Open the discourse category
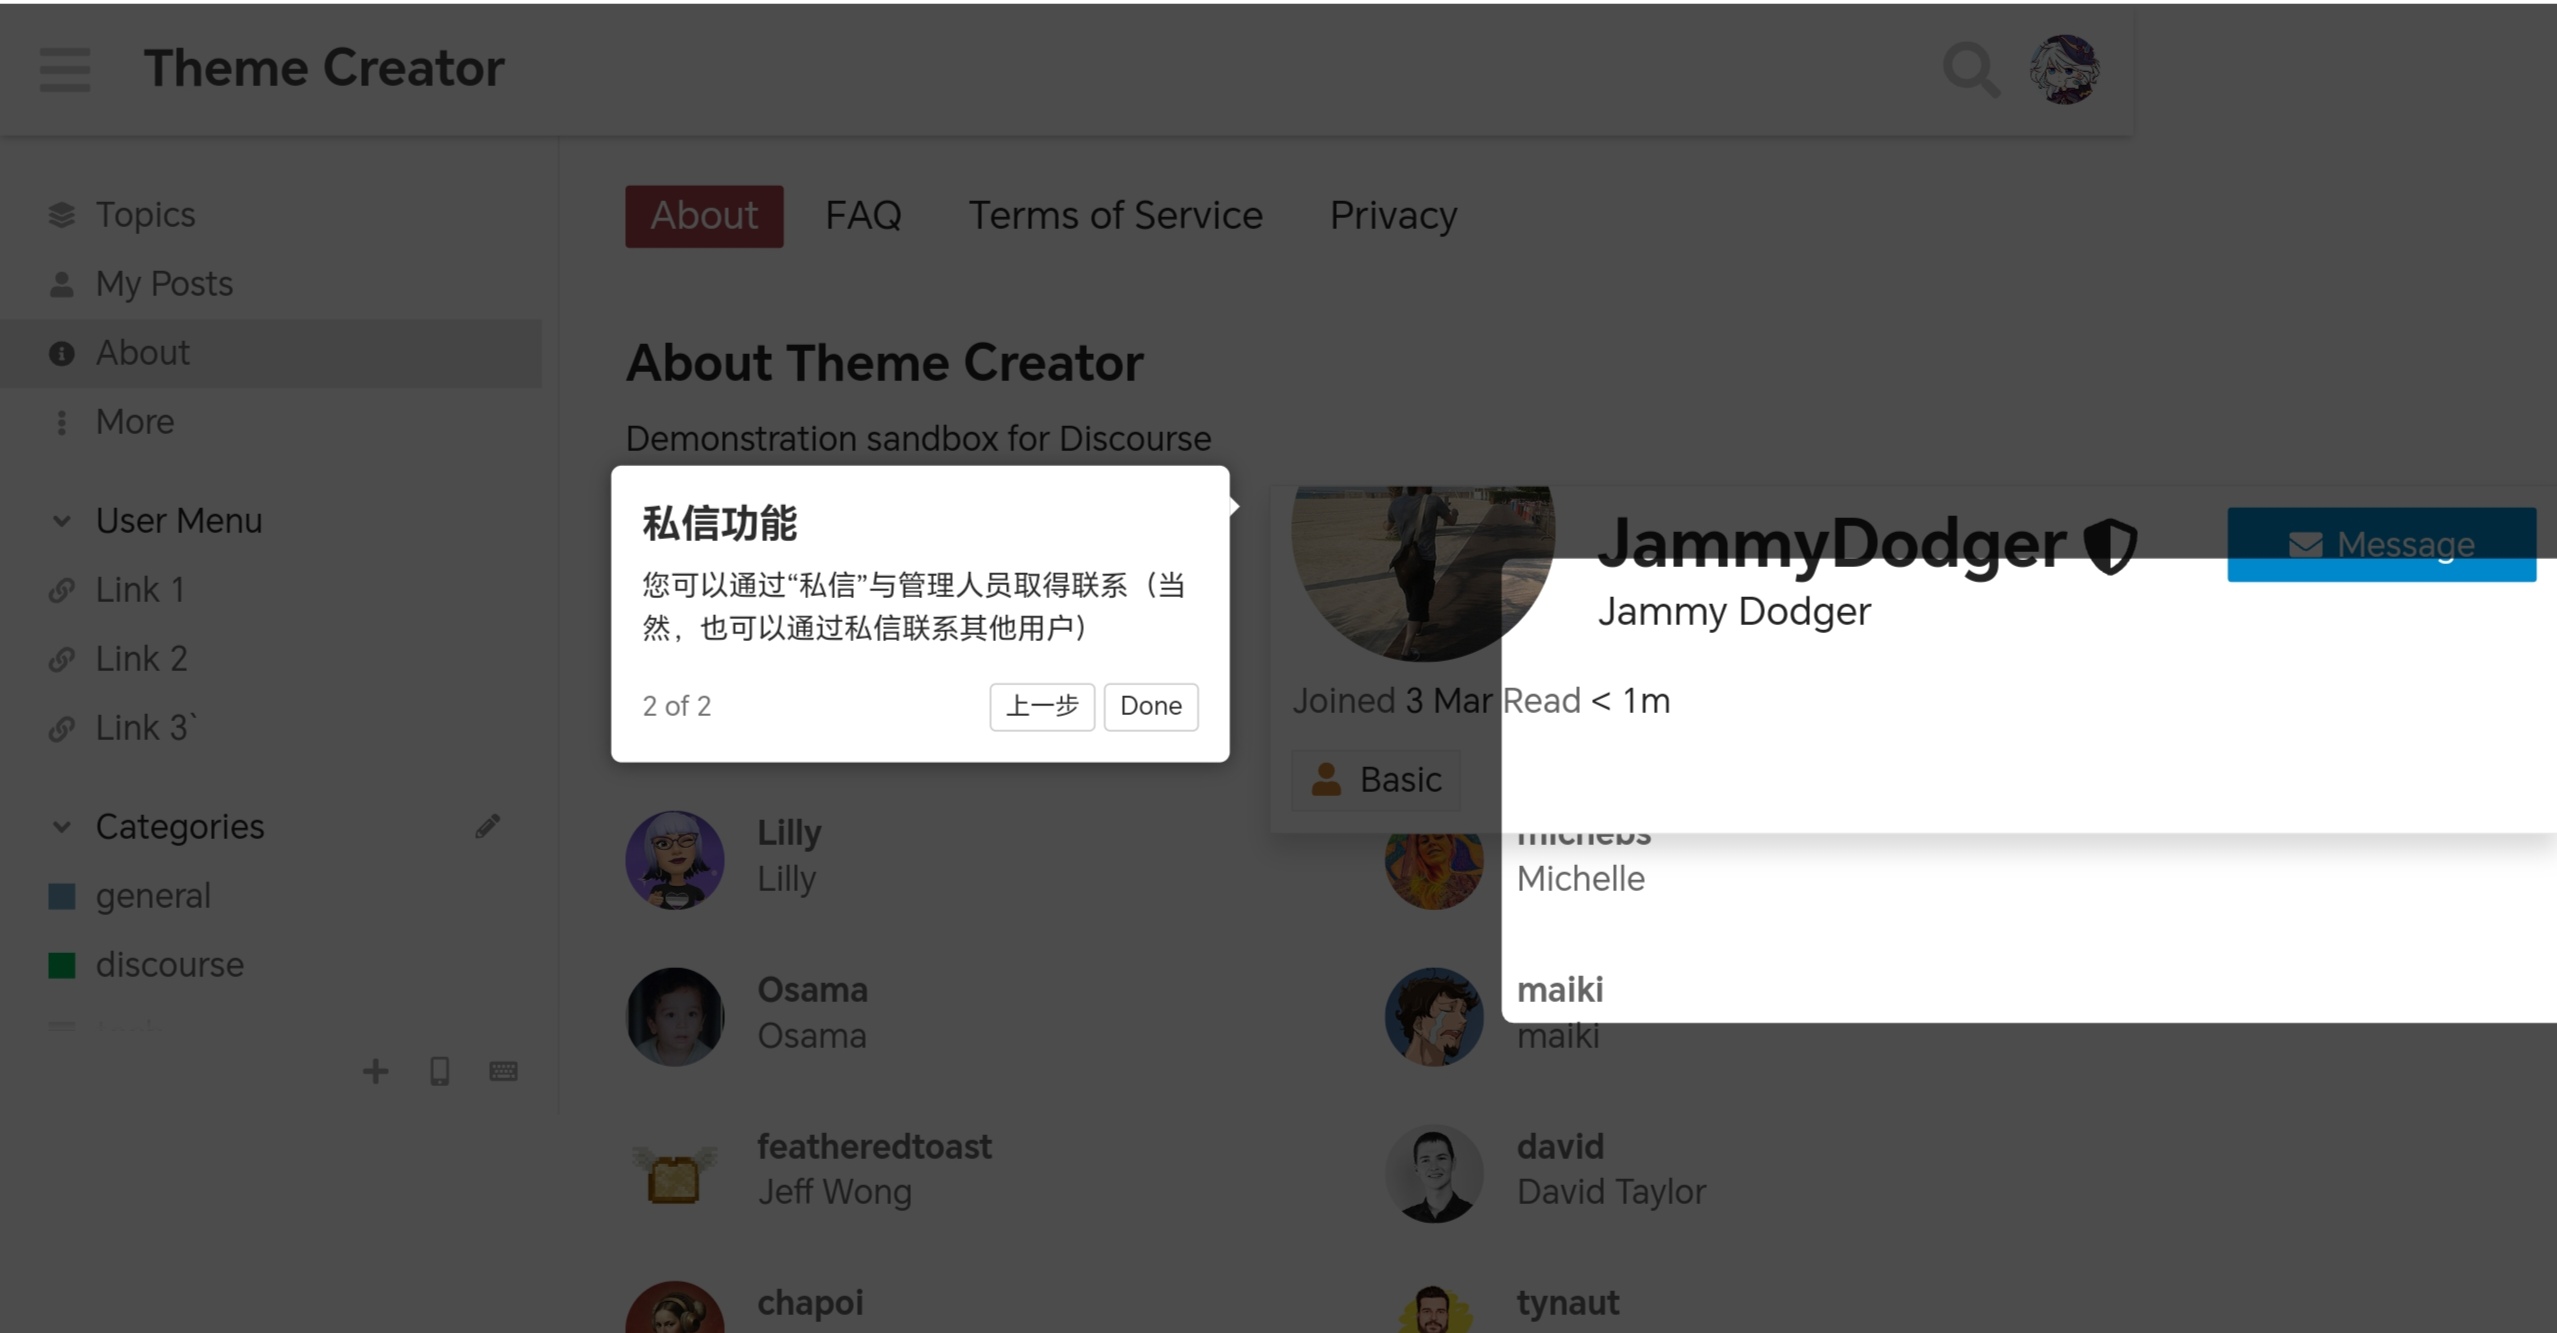The image size is (2557, 1333). click(170, 965)
